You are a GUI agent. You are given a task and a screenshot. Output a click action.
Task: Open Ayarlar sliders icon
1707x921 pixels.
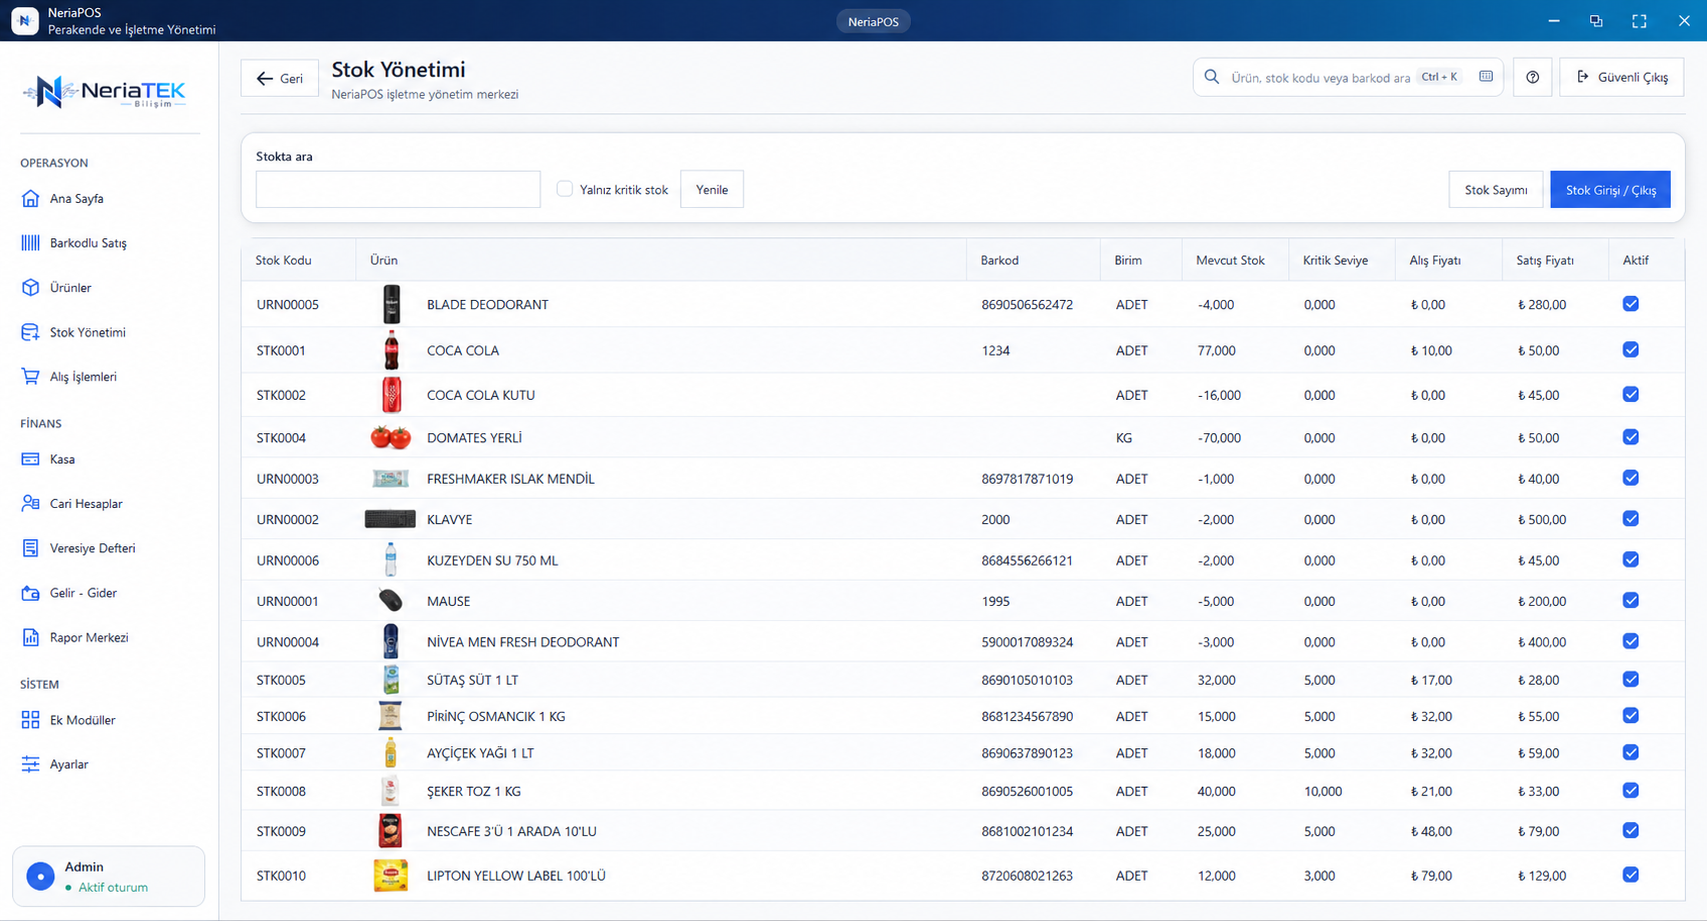click(31, 765)
